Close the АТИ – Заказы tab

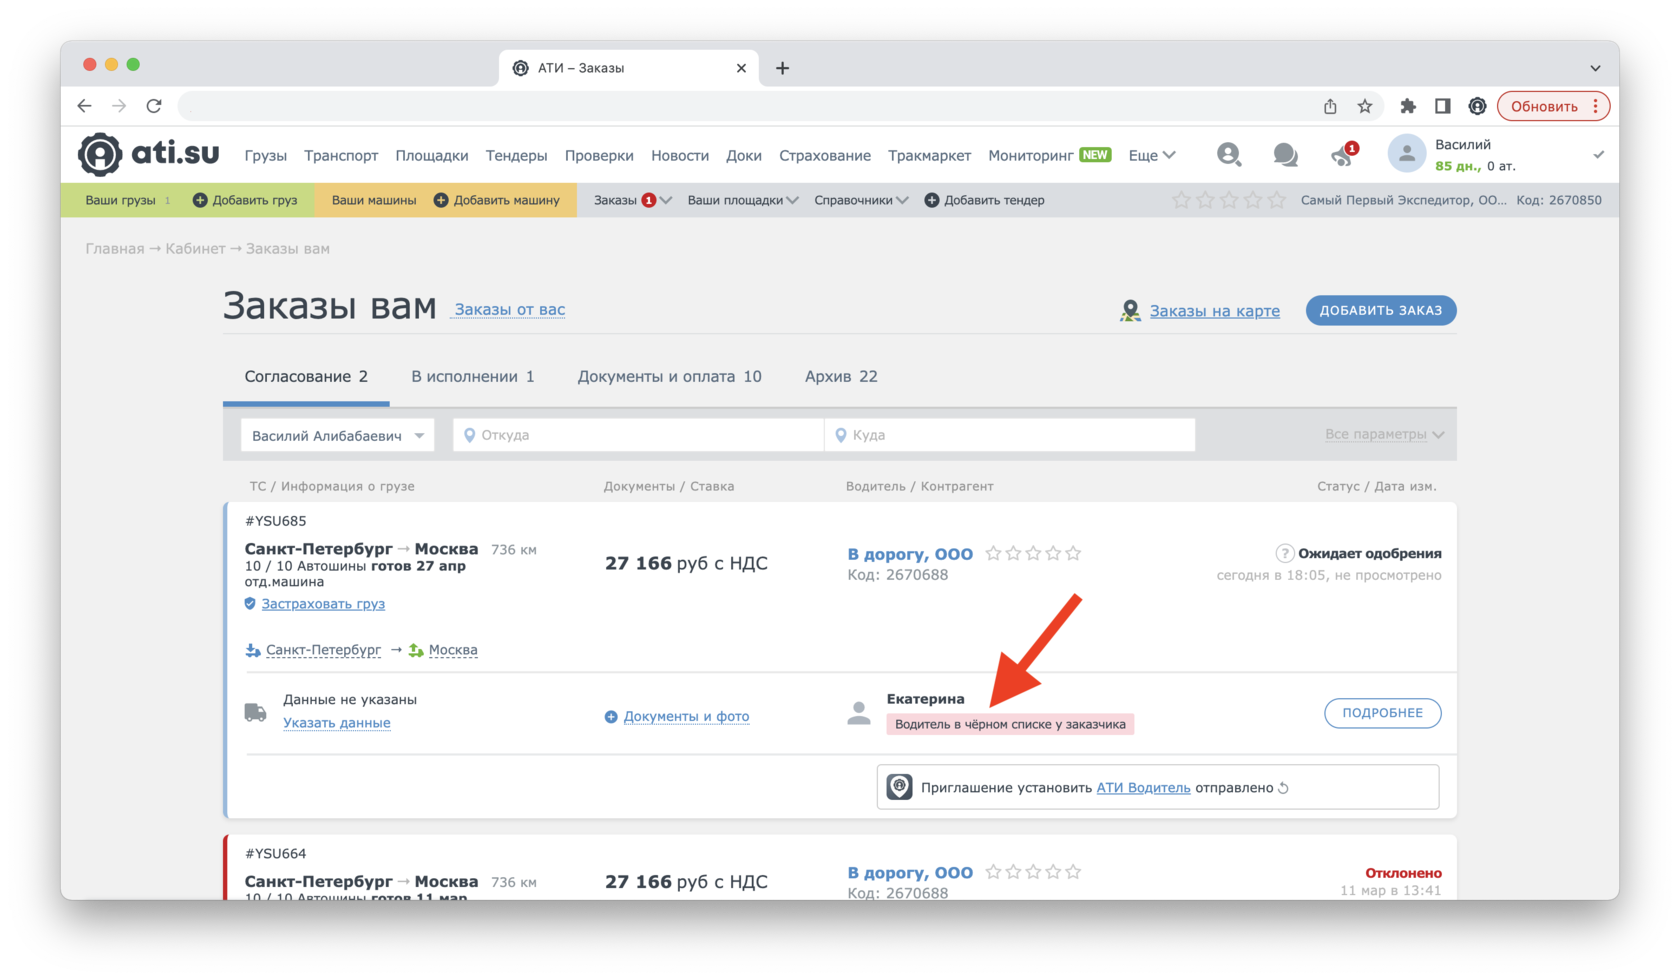pyautogui.click(x=741, y=68)
